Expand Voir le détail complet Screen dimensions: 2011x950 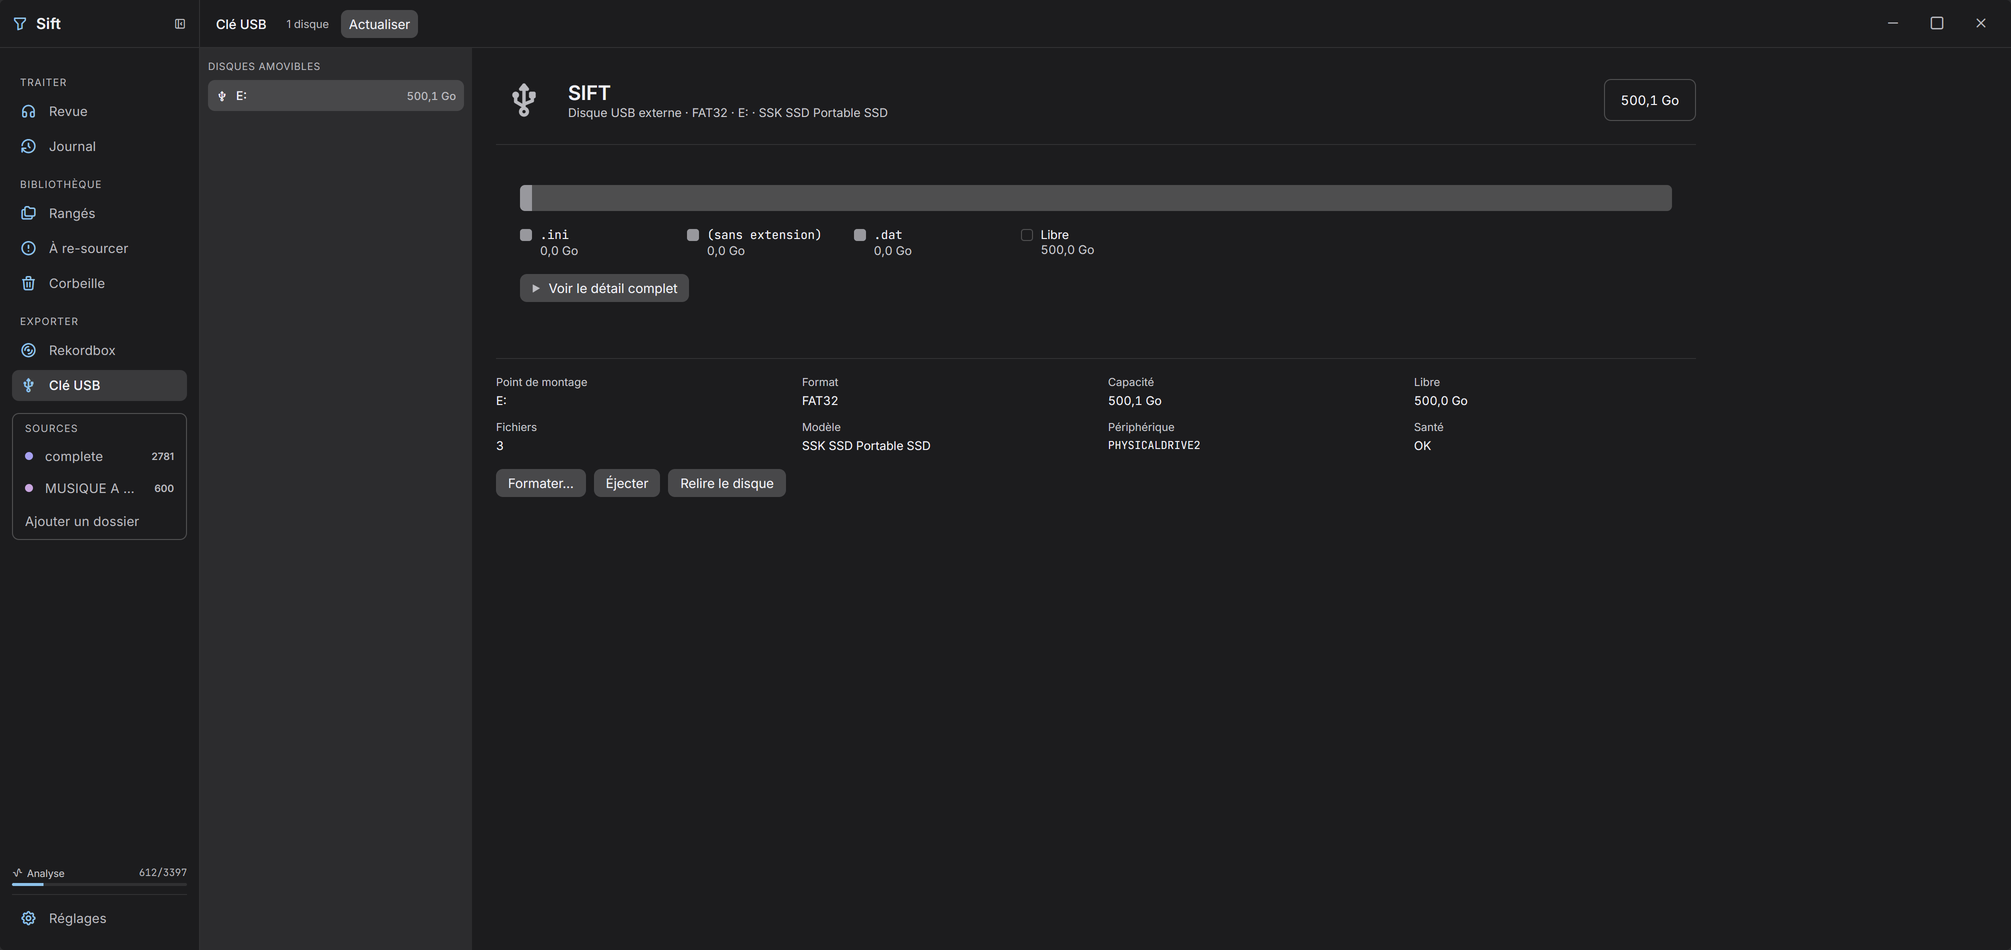(x=604, y=288)
